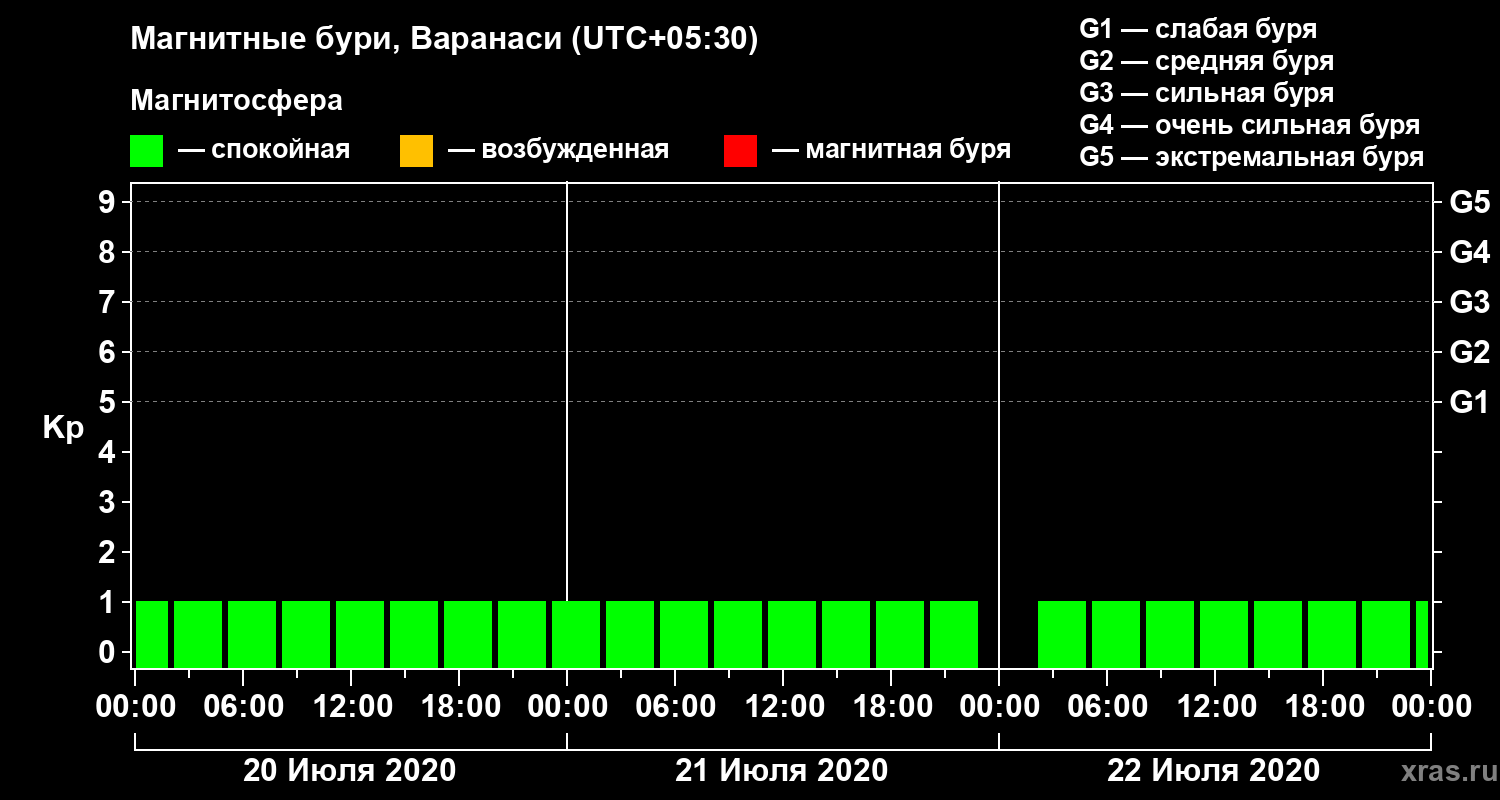Select the — магнитная буря legend label
1500x800 pixels.
pyautogui.click(x=892, y=151)
